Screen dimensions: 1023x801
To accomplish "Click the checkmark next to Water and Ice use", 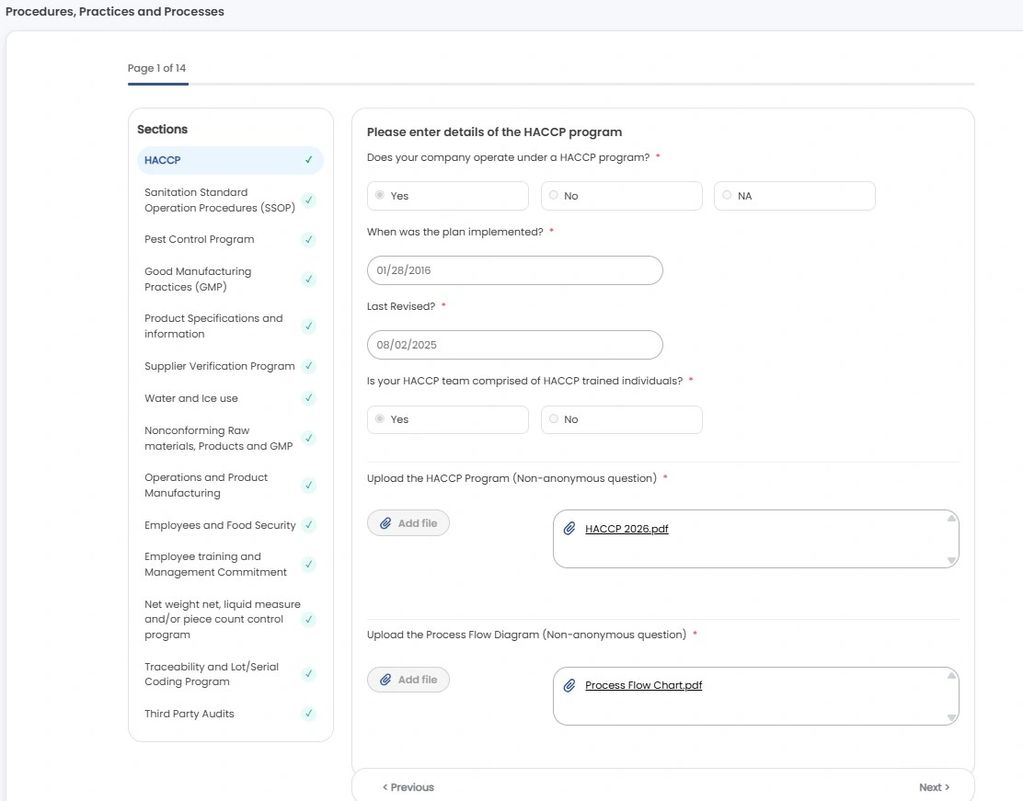I will 308,398.
